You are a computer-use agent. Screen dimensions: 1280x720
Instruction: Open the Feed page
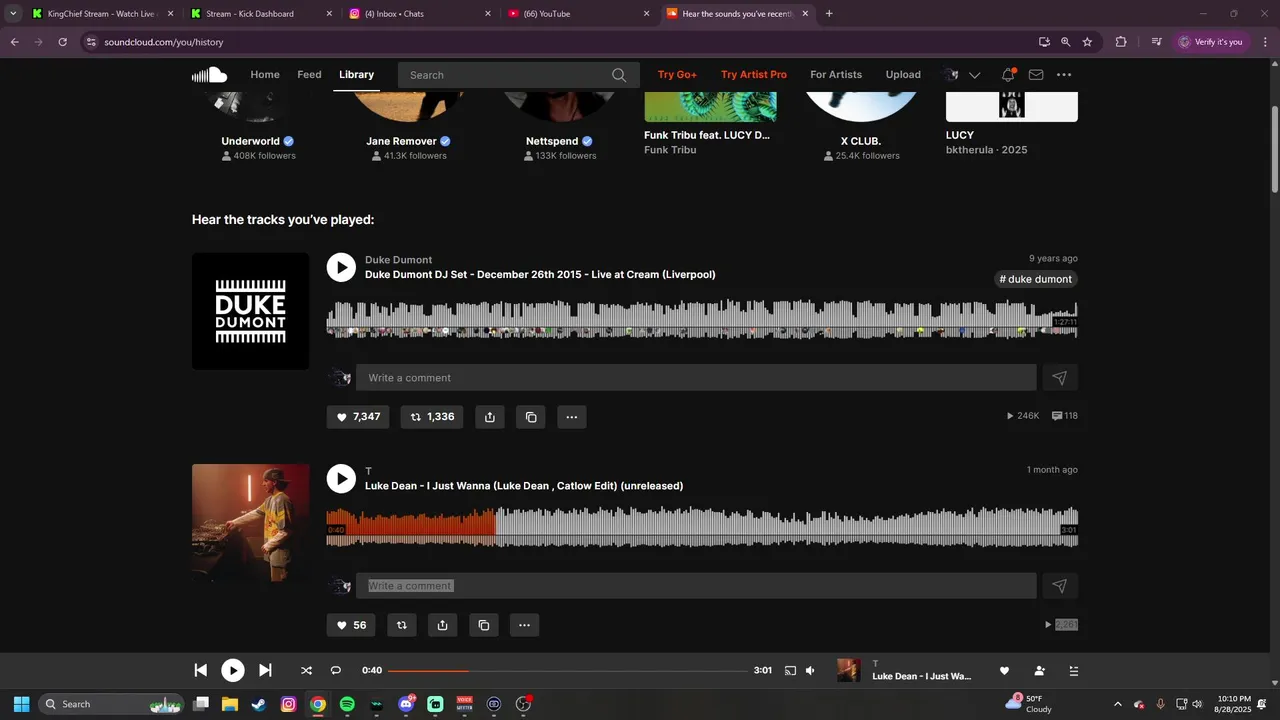(309, 75)
